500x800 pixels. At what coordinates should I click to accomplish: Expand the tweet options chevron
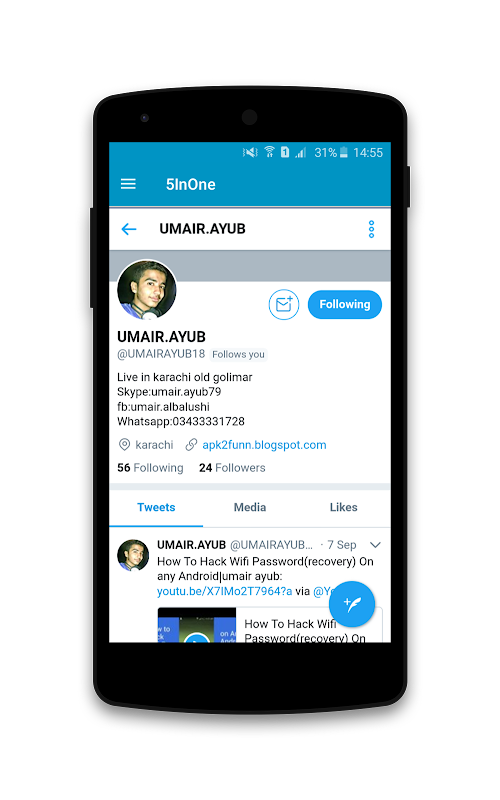(x=376, y=545)
